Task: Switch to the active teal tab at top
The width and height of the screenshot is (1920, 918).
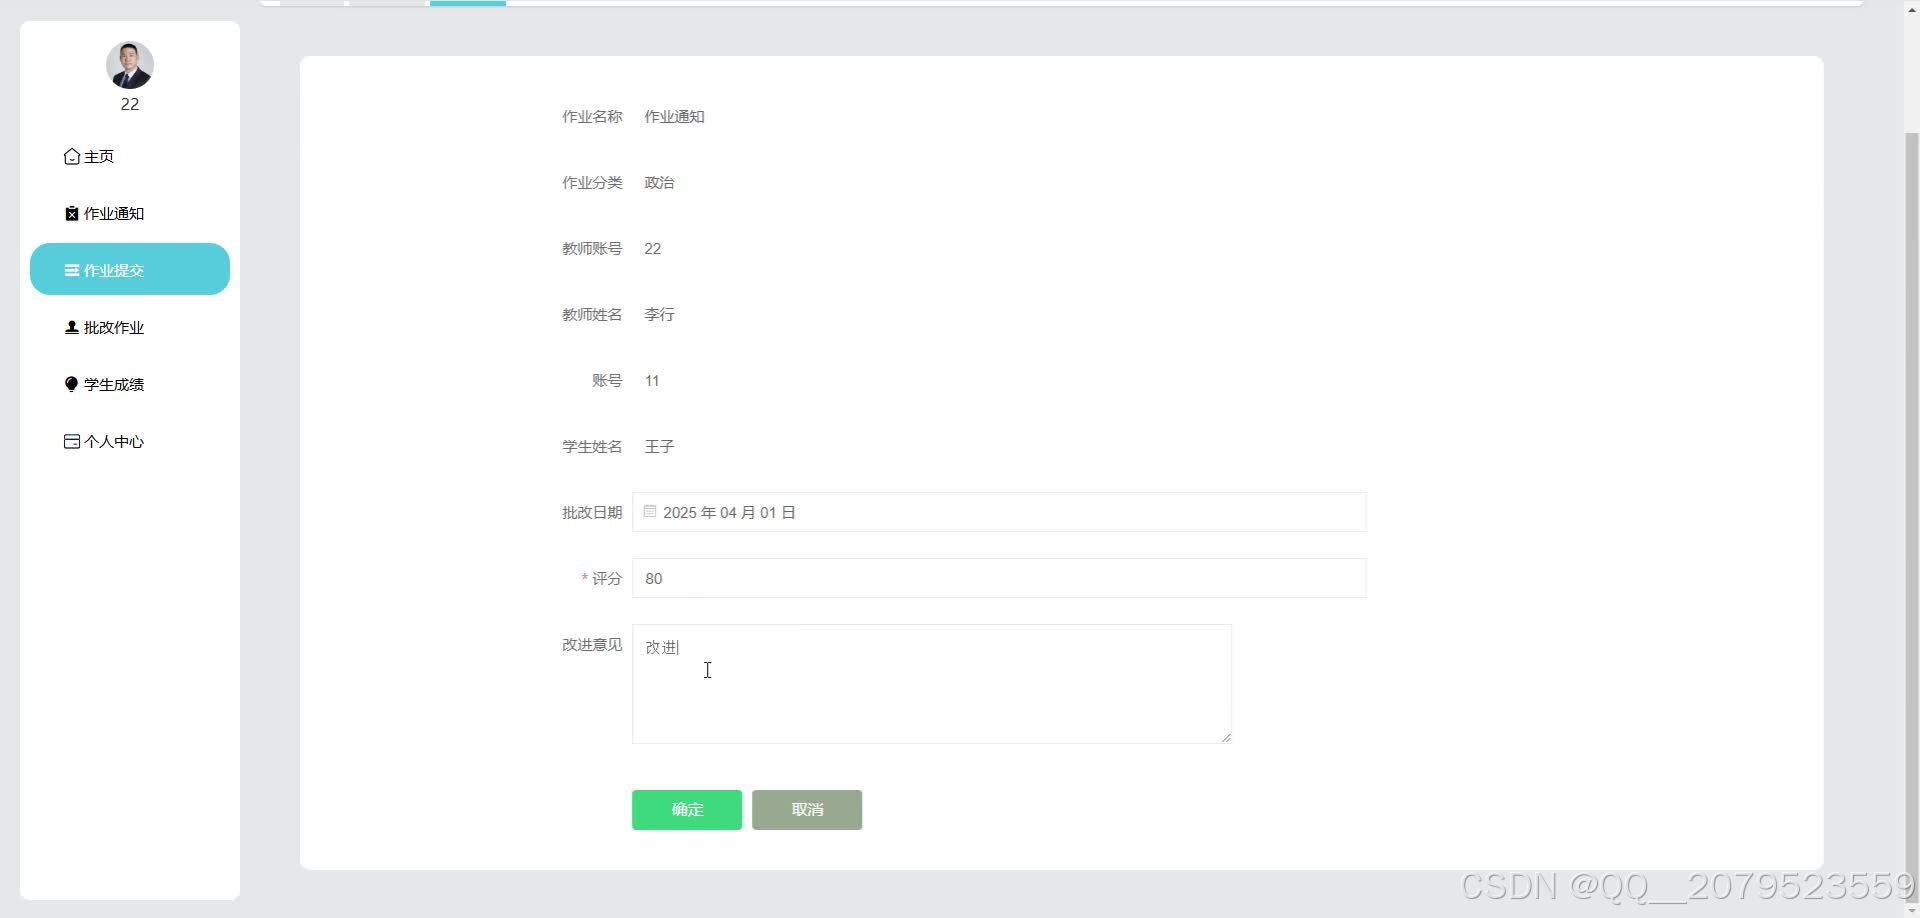Action: 467,2
